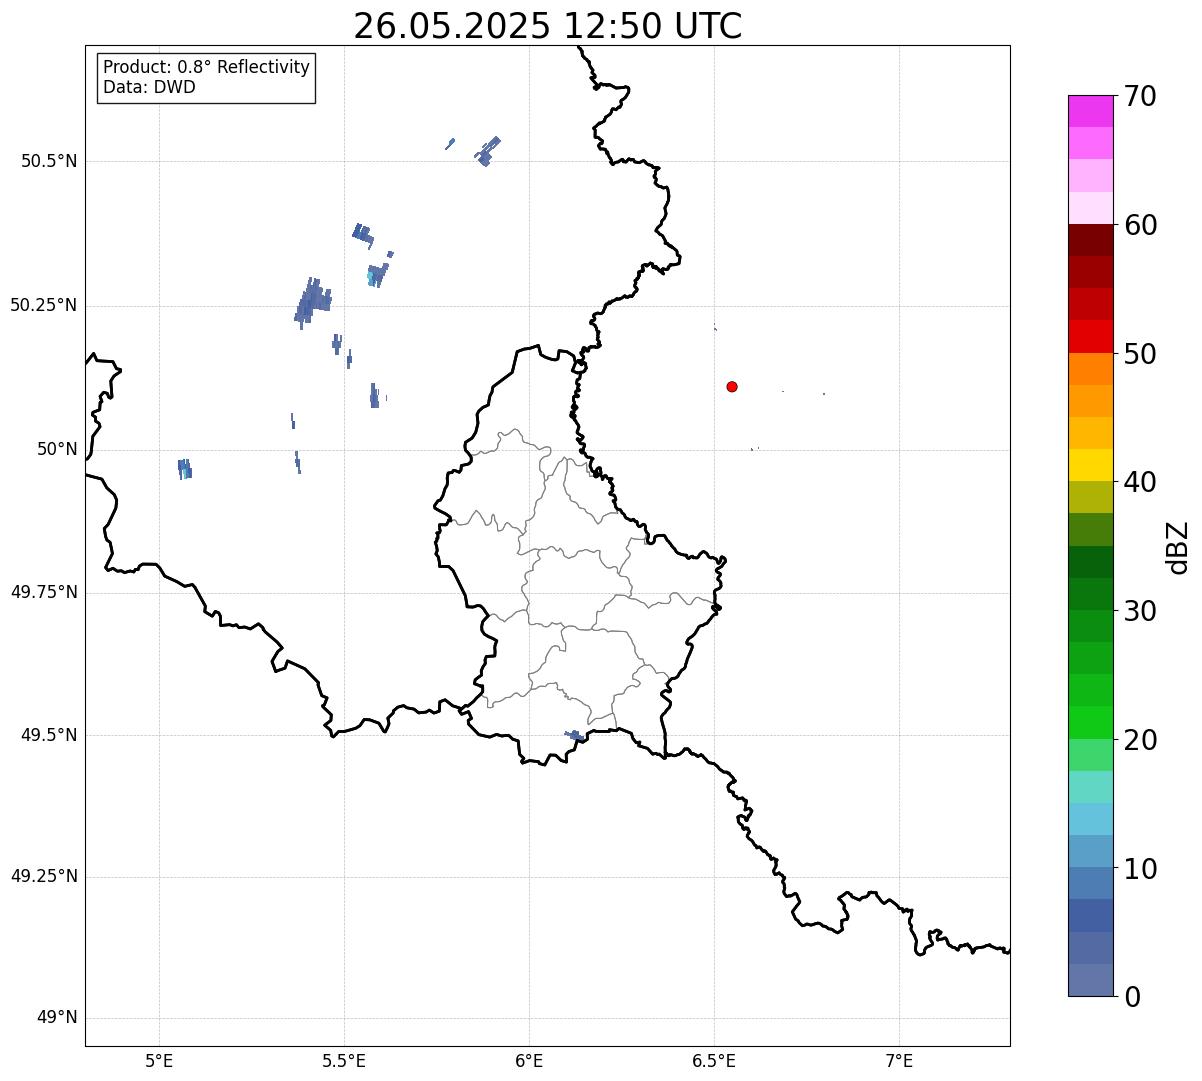
Task: Pick the bright red segment just above 50
Action: pyautogui.click(x=1090, y=336)
